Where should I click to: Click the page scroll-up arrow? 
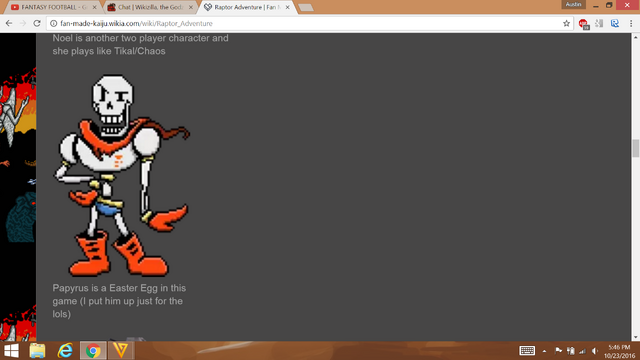coord(636,37)
